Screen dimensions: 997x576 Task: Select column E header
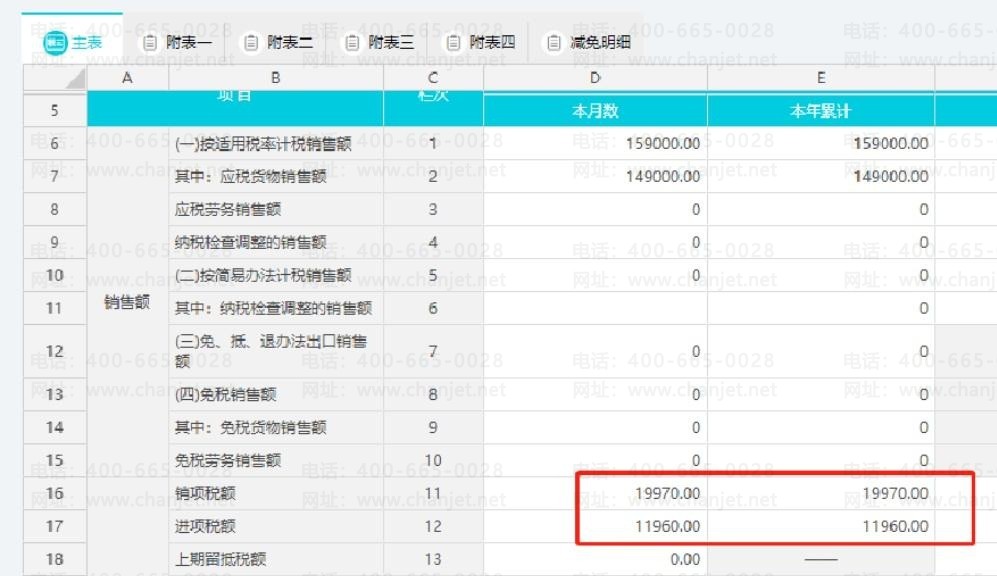[821, 78]
